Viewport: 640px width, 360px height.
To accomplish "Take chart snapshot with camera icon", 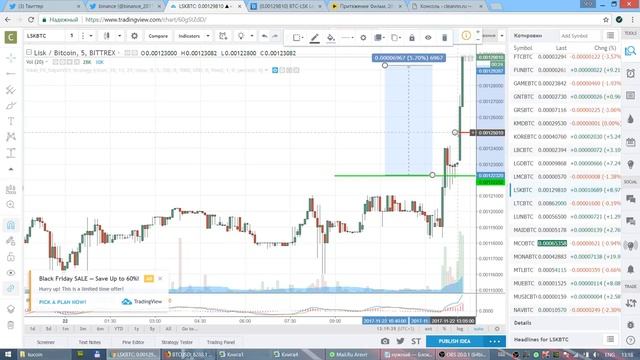I will [385, 341].
